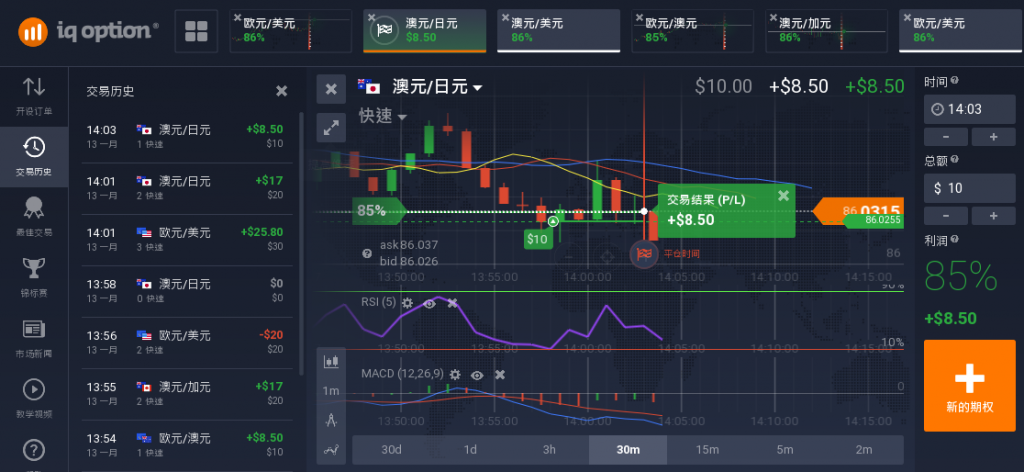Open 教学视频 video tutorials icon
This screenshot has height=472, width=1024.
(33, 395)
